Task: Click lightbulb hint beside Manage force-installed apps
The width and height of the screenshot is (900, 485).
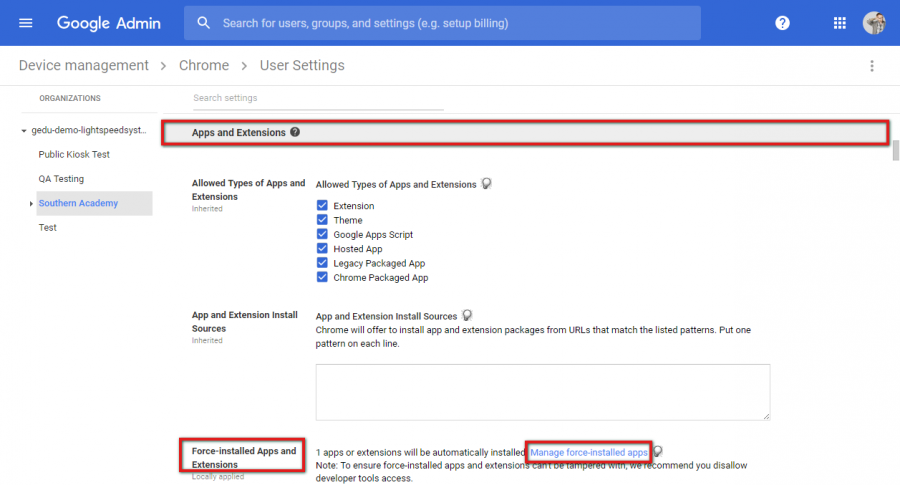Action: pos(658,452)
